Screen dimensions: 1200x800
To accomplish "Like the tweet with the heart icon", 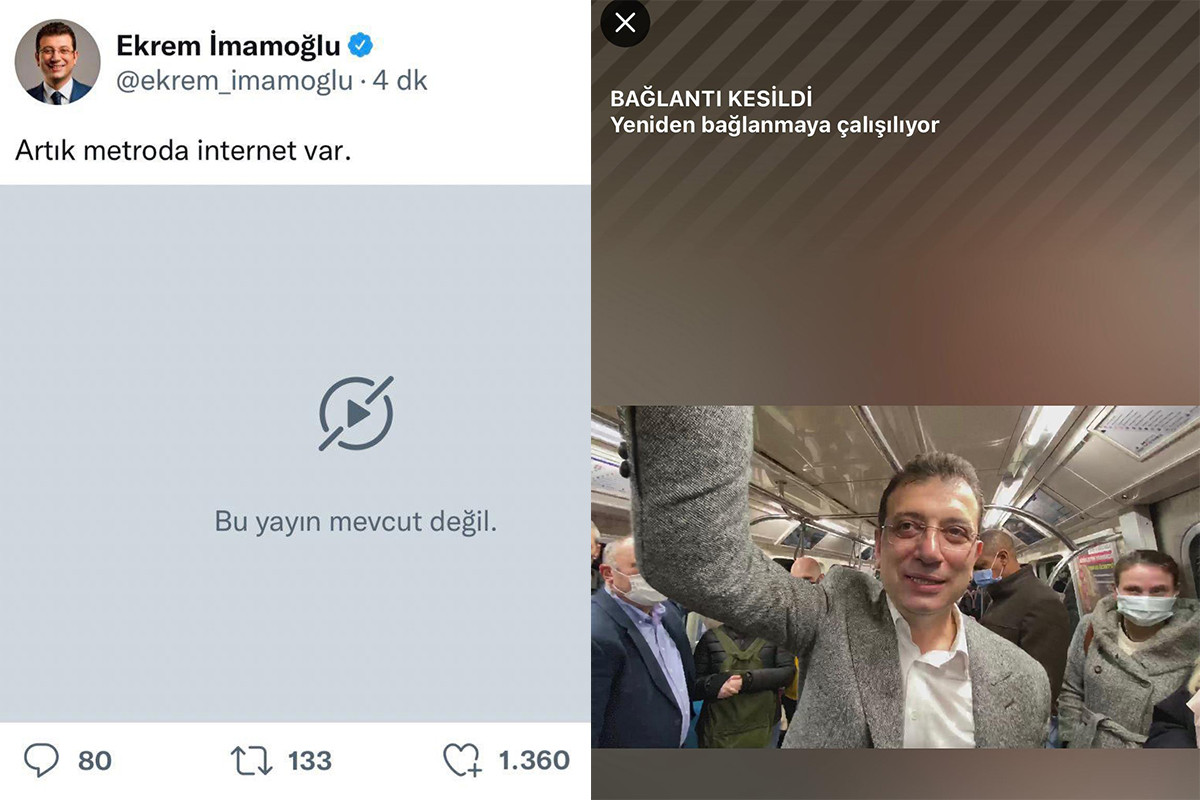I will [x=462, y=761].
